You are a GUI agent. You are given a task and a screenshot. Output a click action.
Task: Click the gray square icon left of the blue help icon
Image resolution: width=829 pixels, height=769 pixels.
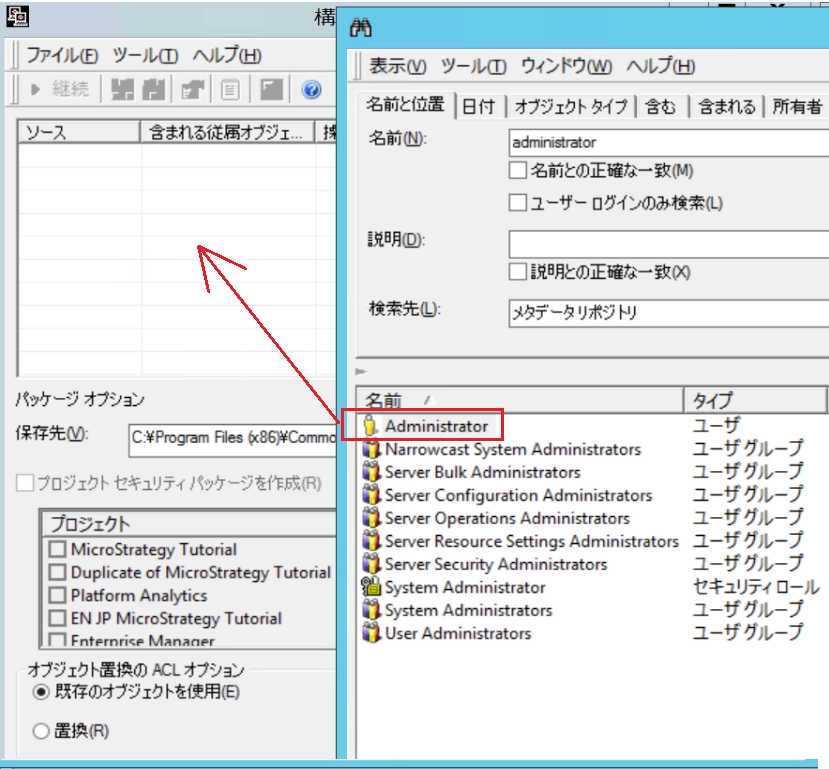(x=271, y=89)
